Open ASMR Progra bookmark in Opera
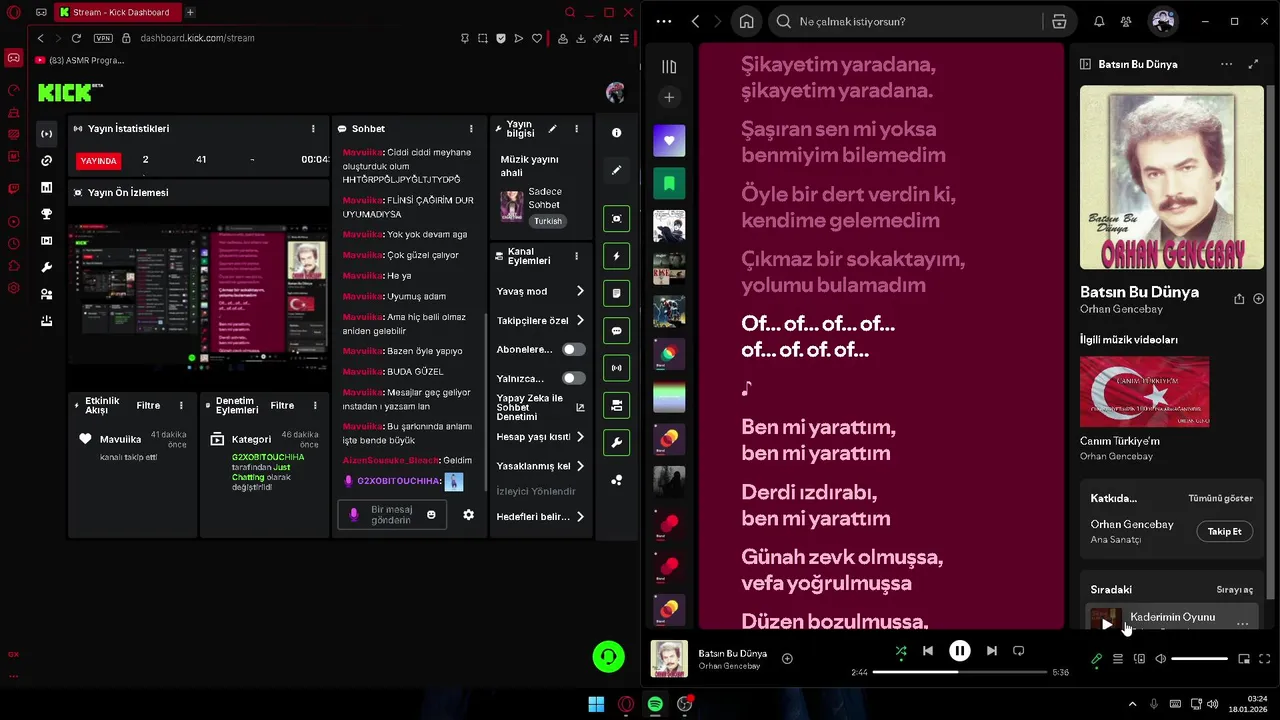The height and width of the screenshot is (720, 1280). coord(80,60)
